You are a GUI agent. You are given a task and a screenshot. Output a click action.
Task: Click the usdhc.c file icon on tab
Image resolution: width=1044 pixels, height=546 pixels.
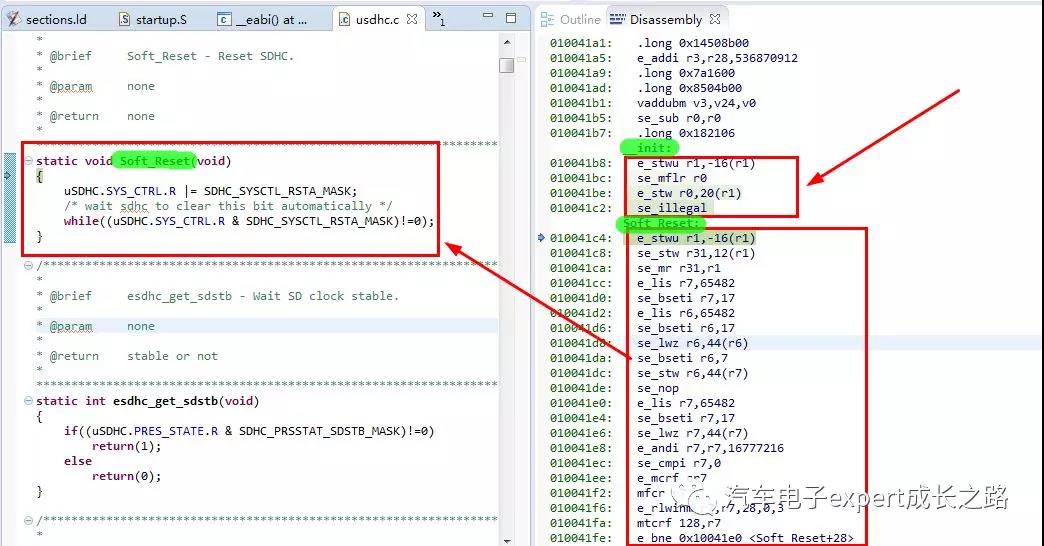345,19
